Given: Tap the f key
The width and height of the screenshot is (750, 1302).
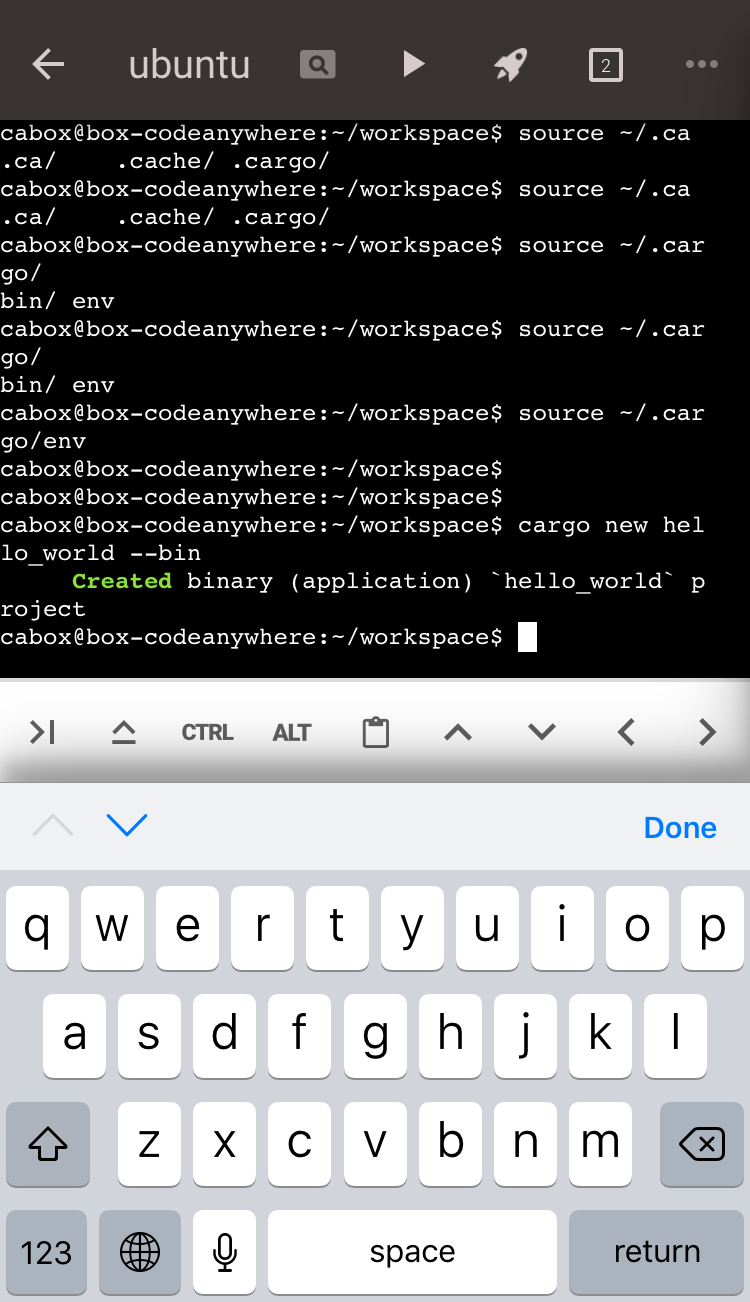Looking at the screenshot, I should [x=300, y=1035].
